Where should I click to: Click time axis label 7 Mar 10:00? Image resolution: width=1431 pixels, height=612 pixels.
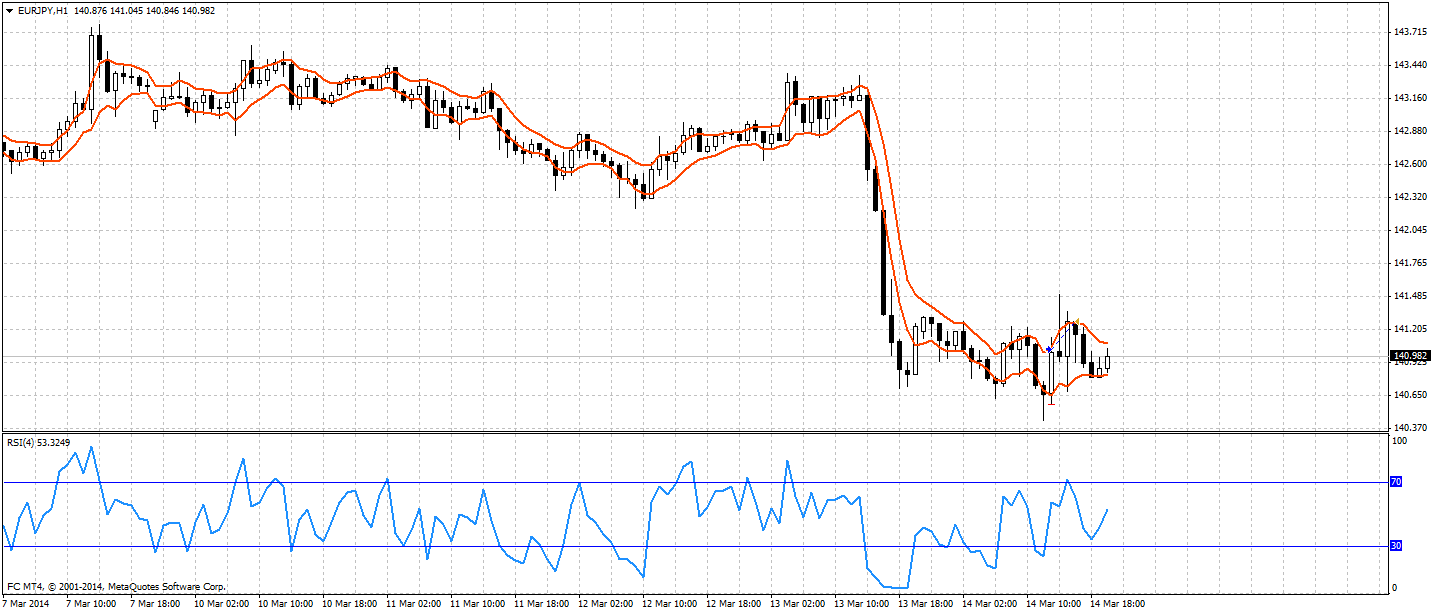(x=91, y=604)
